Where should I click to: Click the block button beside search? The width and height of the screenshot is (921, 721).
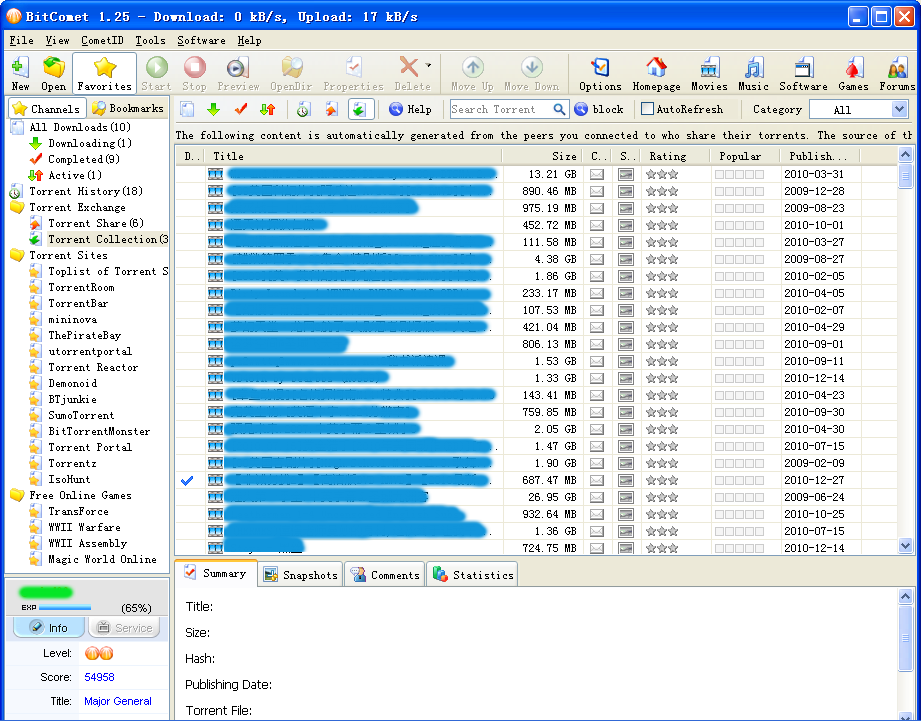pyautogui.click(x=599, y=109)
